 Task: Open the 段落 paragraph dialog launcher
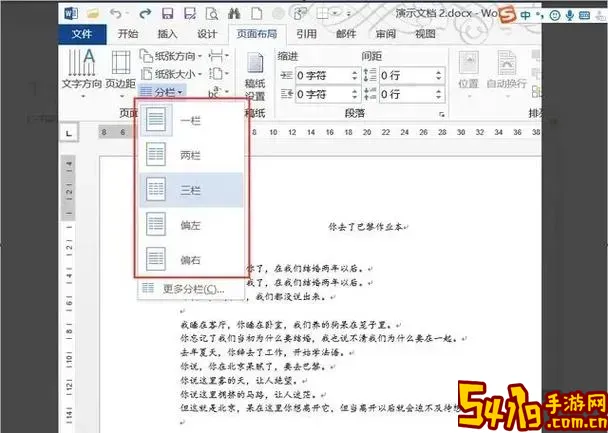pyautogui.click(x=441, y=115)
